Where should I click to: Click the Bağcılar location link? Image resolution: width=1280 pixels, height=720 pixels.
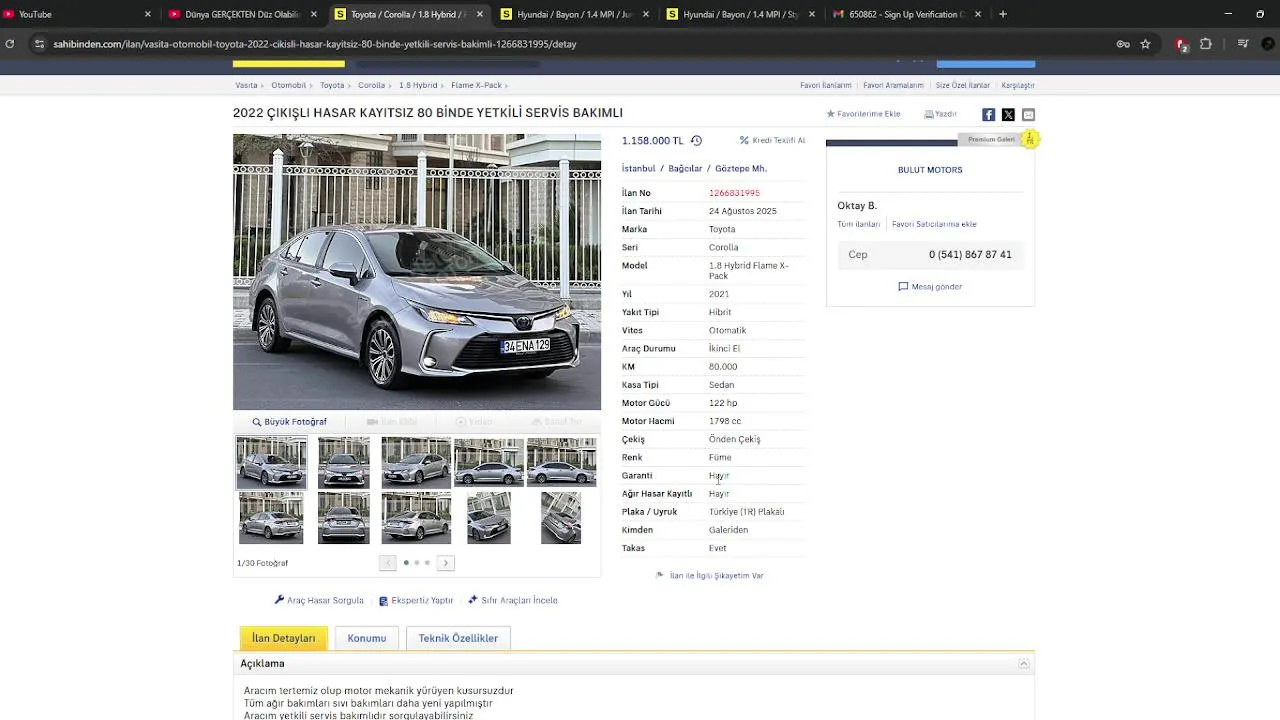click(685, 169)
